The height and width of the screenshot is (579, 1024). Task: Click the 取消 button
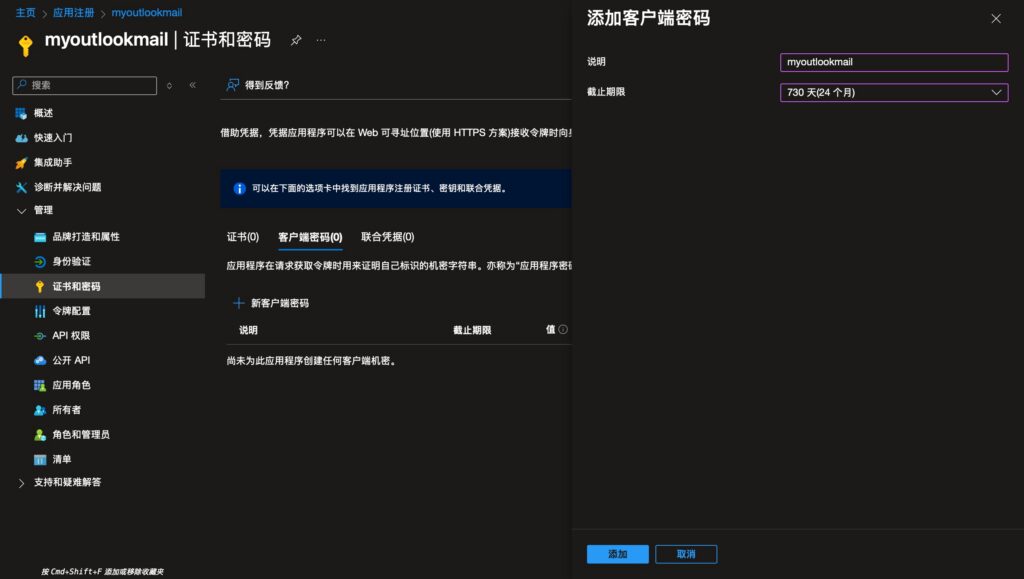(686, 554)
